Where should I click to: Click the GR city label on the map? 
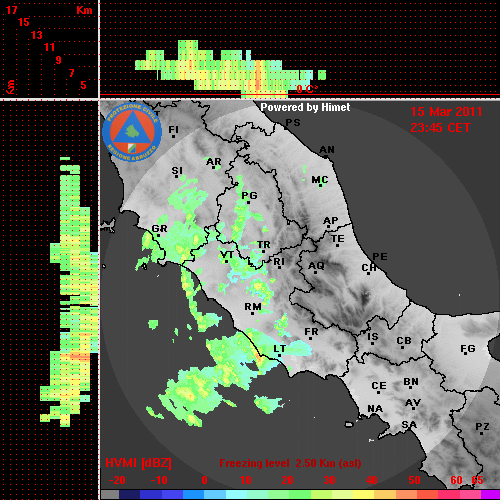tap(159, 229)
